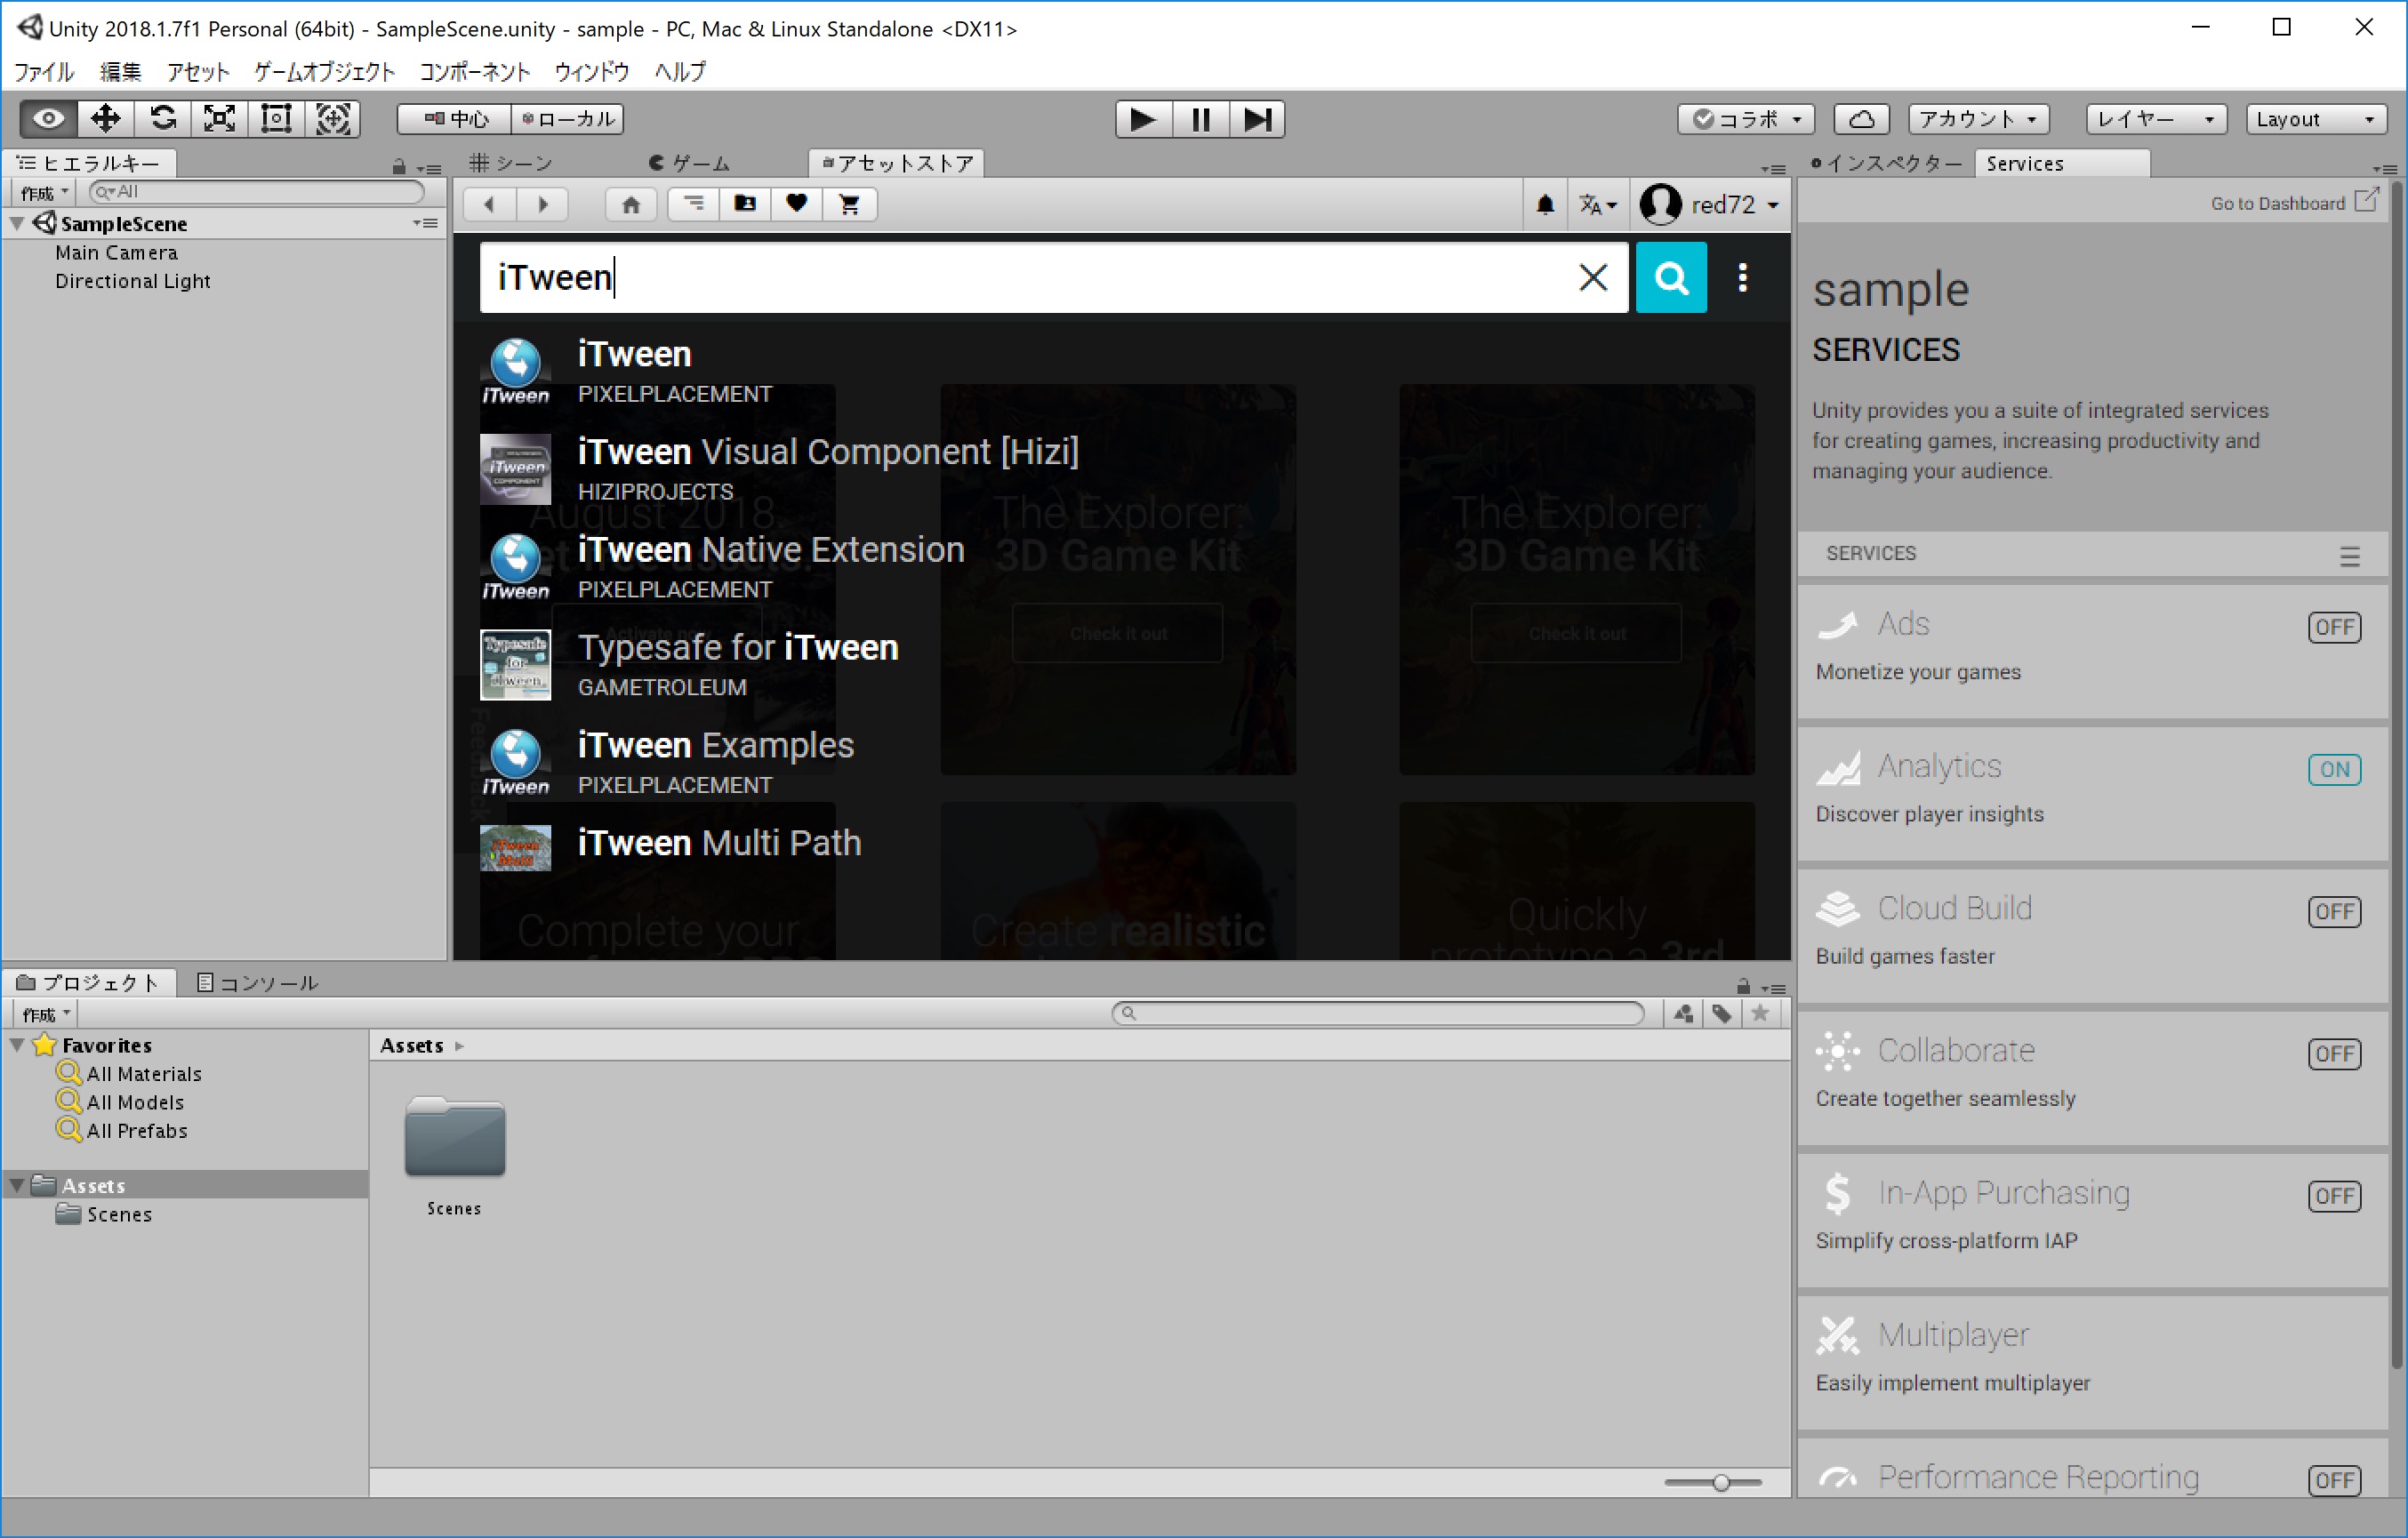This screenshot has height=1538, width=2408.
Task: Select the Rotate tool icon
Action: click(162, 119)
